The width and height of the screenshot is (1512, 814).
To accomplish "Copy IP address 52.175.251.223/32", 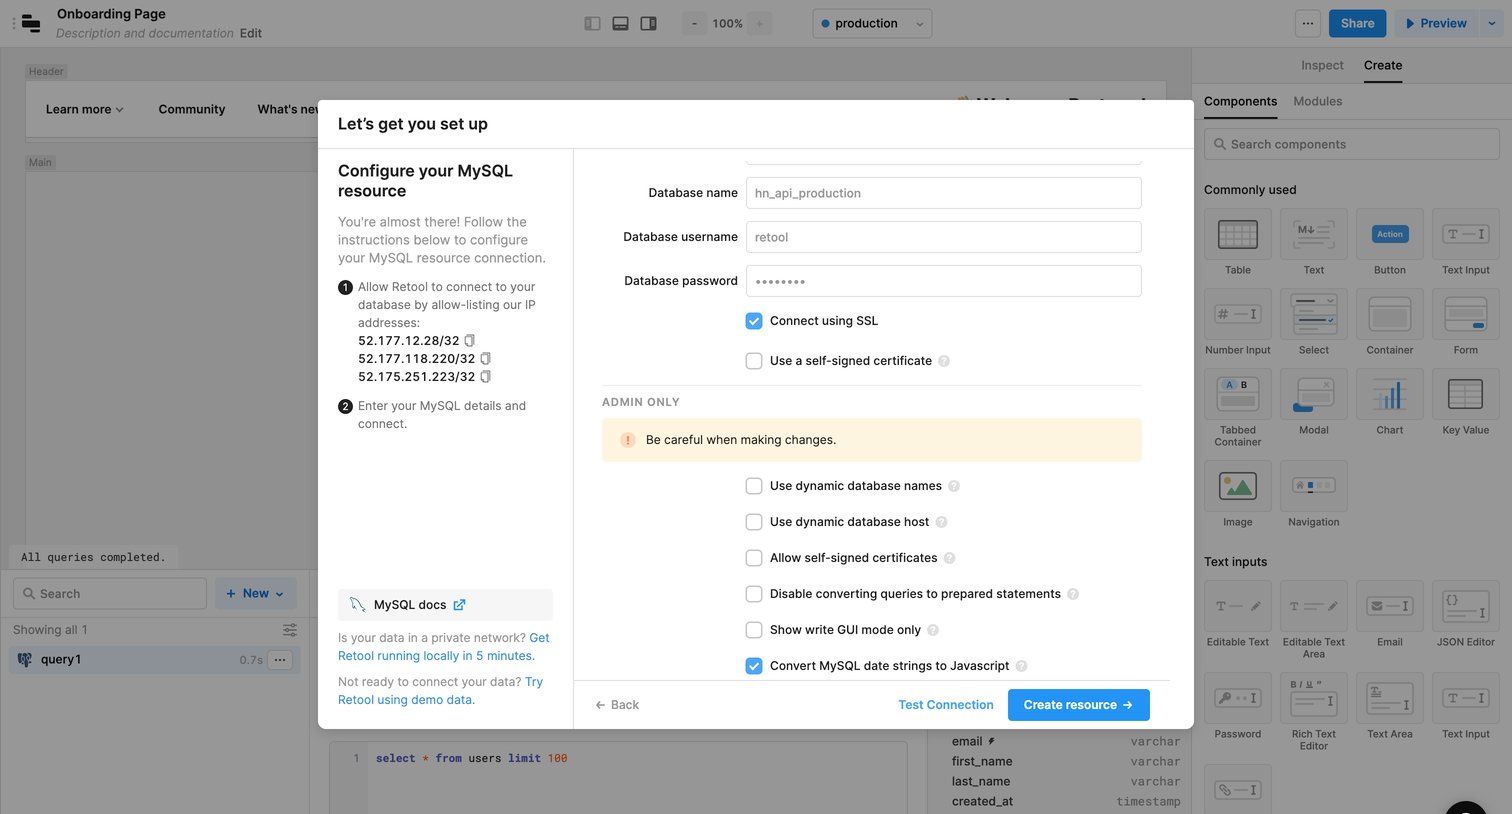I will click(485, 377).
